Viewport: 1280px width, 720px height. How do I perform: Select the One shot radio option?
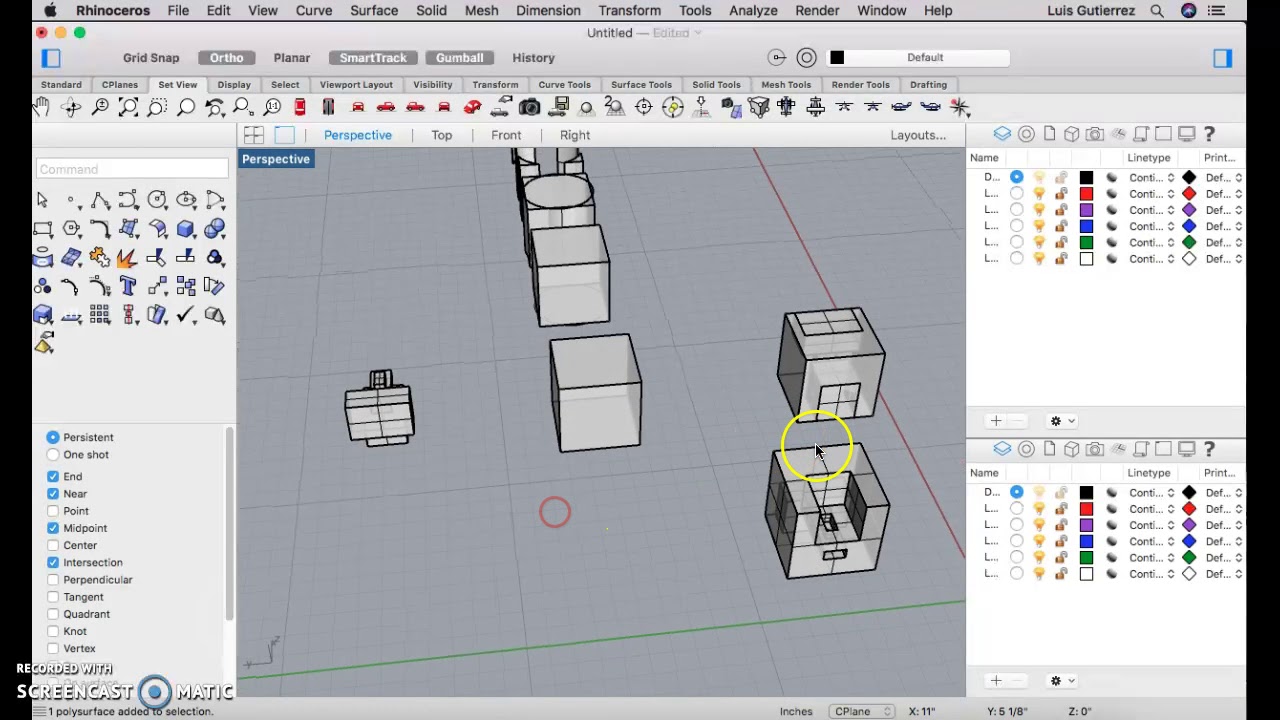(x=53, y=455)
